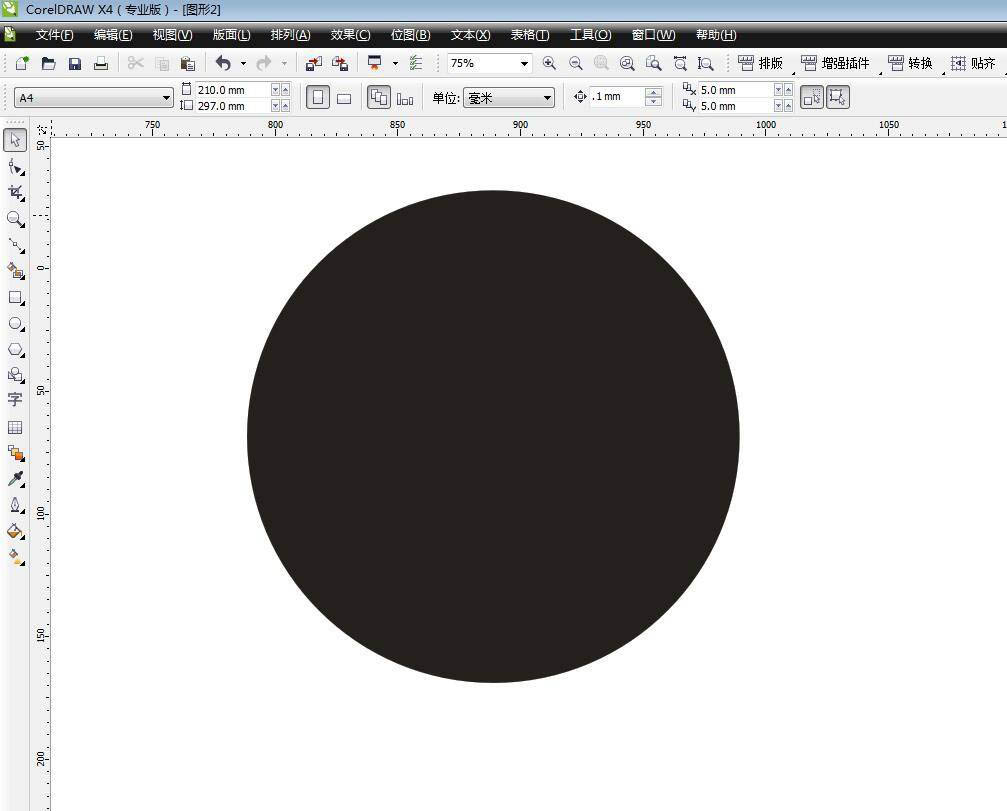Open the zoom level 75% dropdown
1007x811 pixels.
(x=523, y=63)
